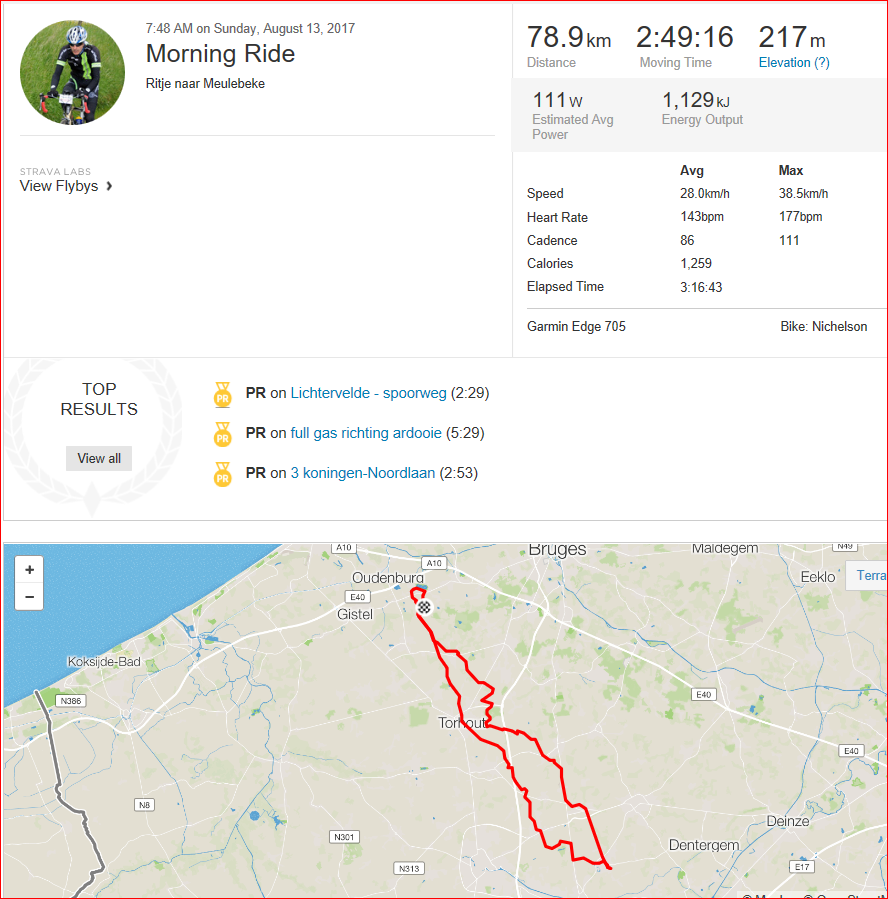The height and width of the screenshot is (899, 888).
Task: Click PR medal icon beside full gas richting ardooie
Action: (222, 434)
